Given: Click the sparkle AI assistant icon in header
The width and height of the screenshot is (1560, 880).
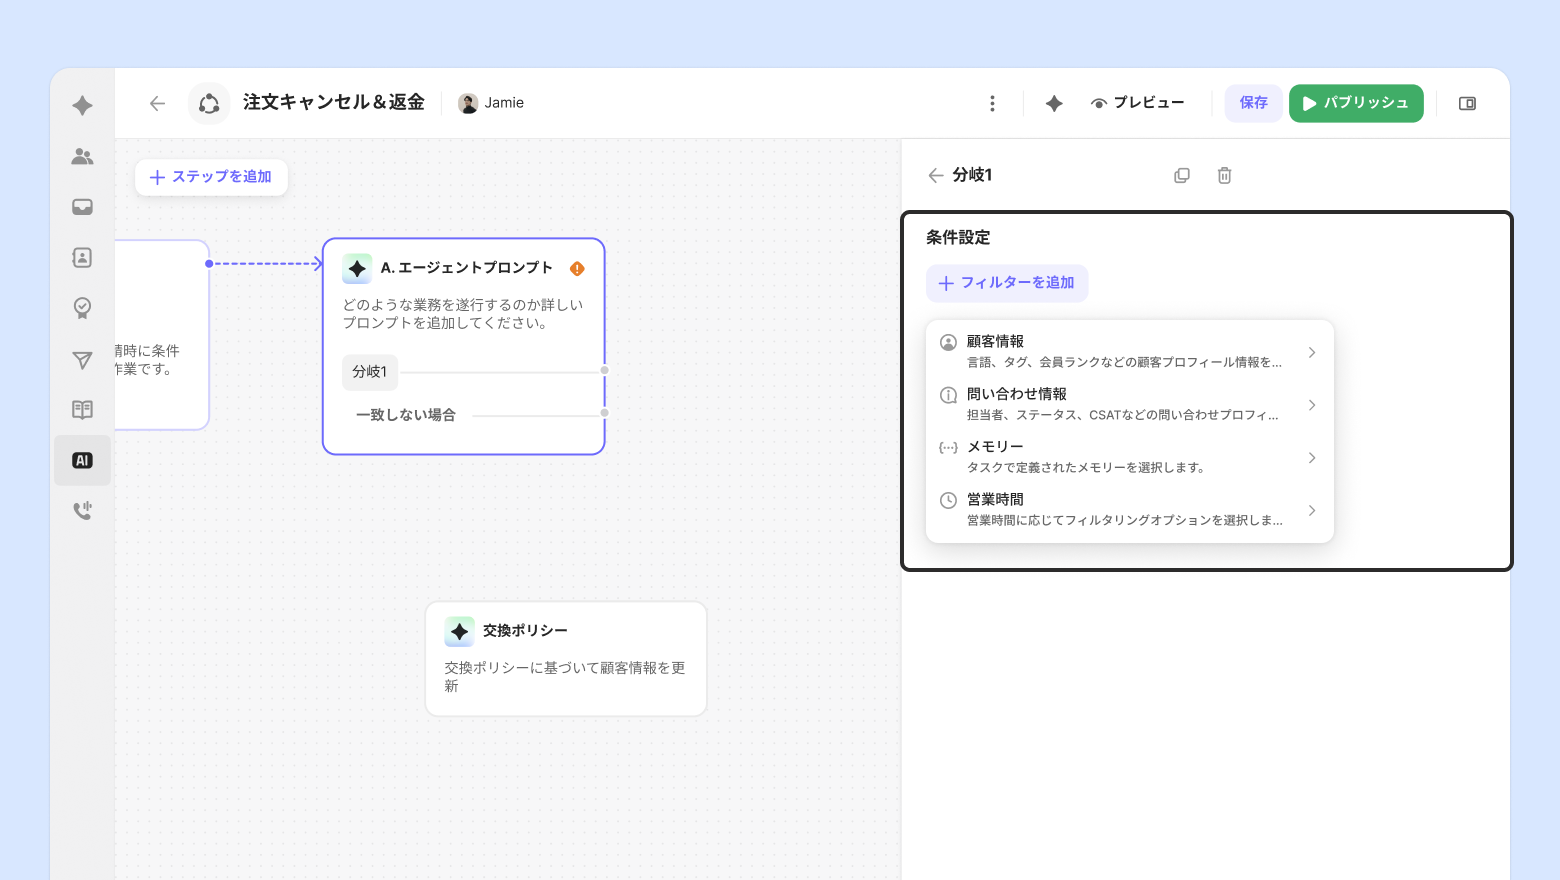Looking at the screenshot, I should pyautogui.click(x=1054, y=103).
